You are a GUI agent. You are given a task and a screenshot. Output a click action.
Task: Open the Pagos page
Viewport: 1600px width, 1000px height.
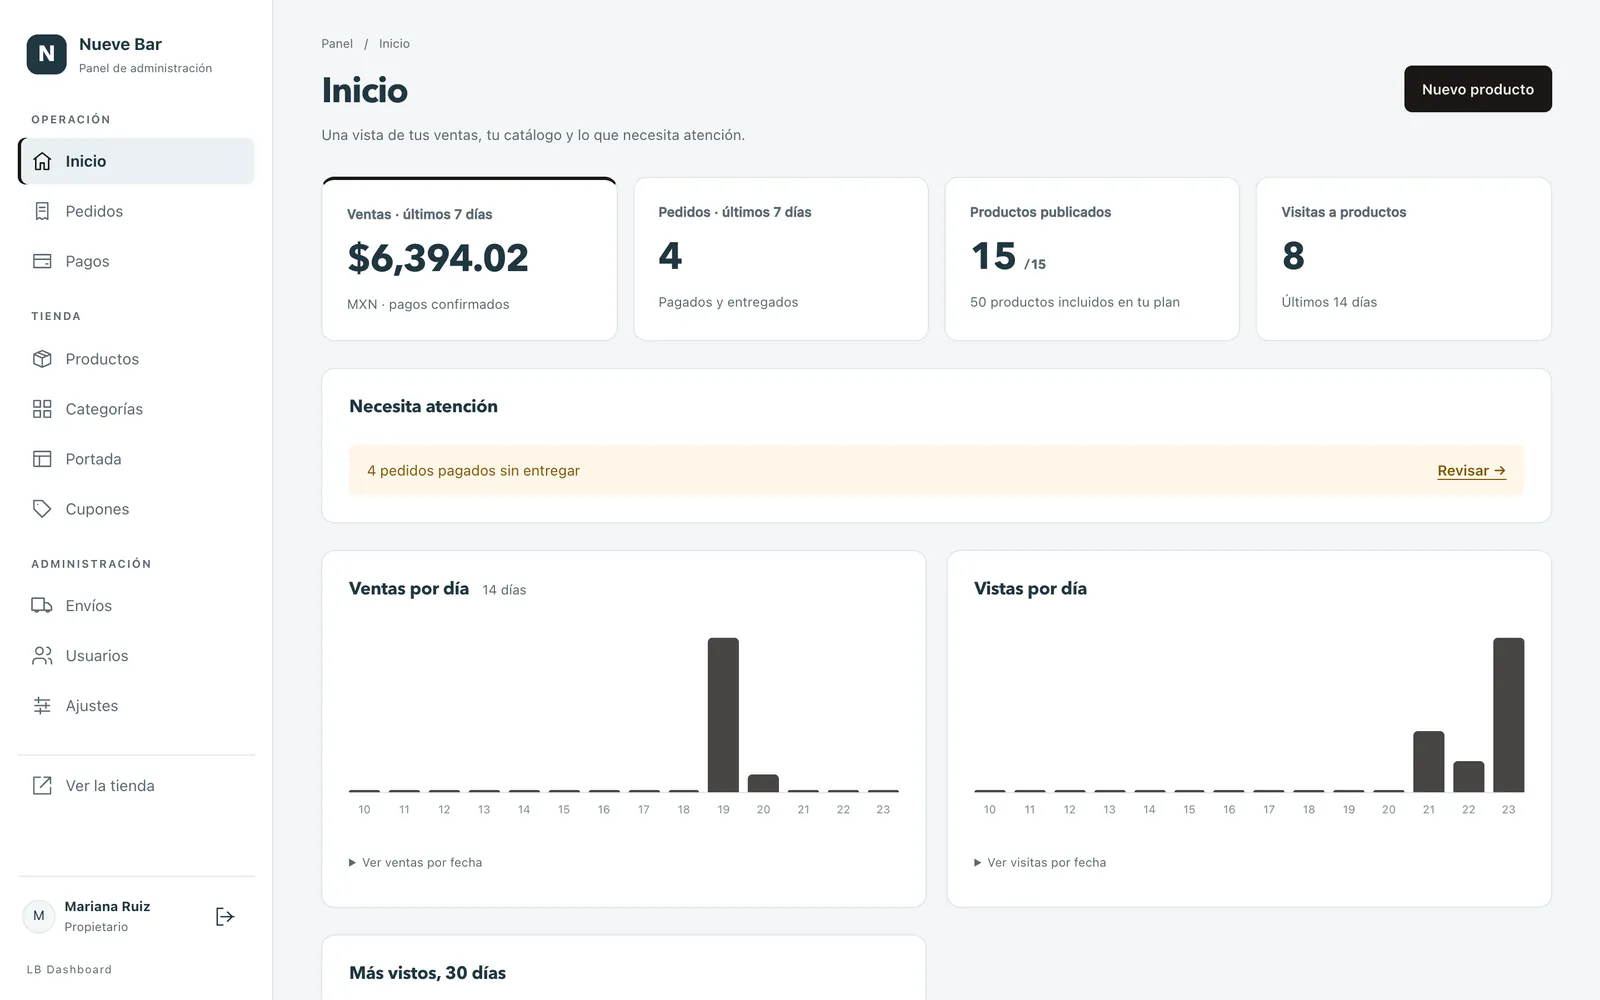[136, 261]
